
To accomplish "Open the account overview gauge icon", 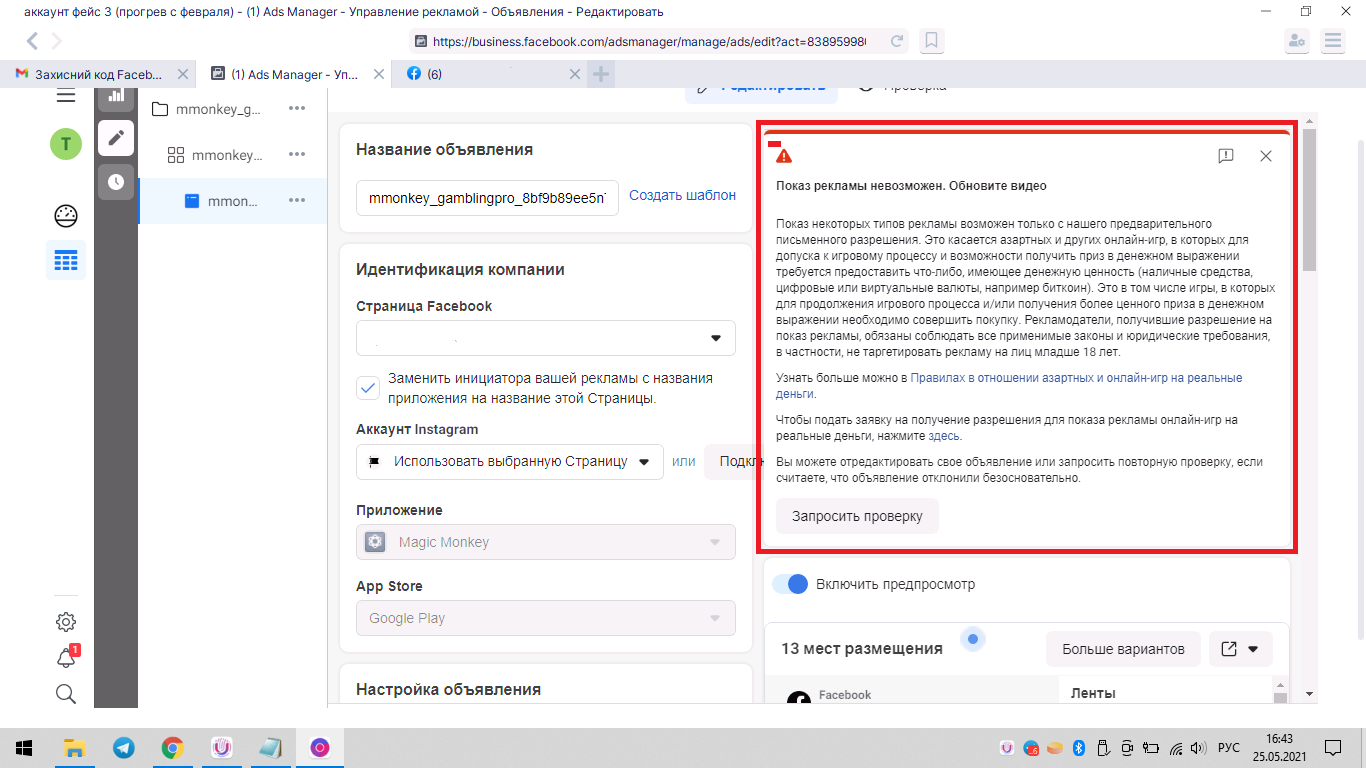I will click(66, 216).
